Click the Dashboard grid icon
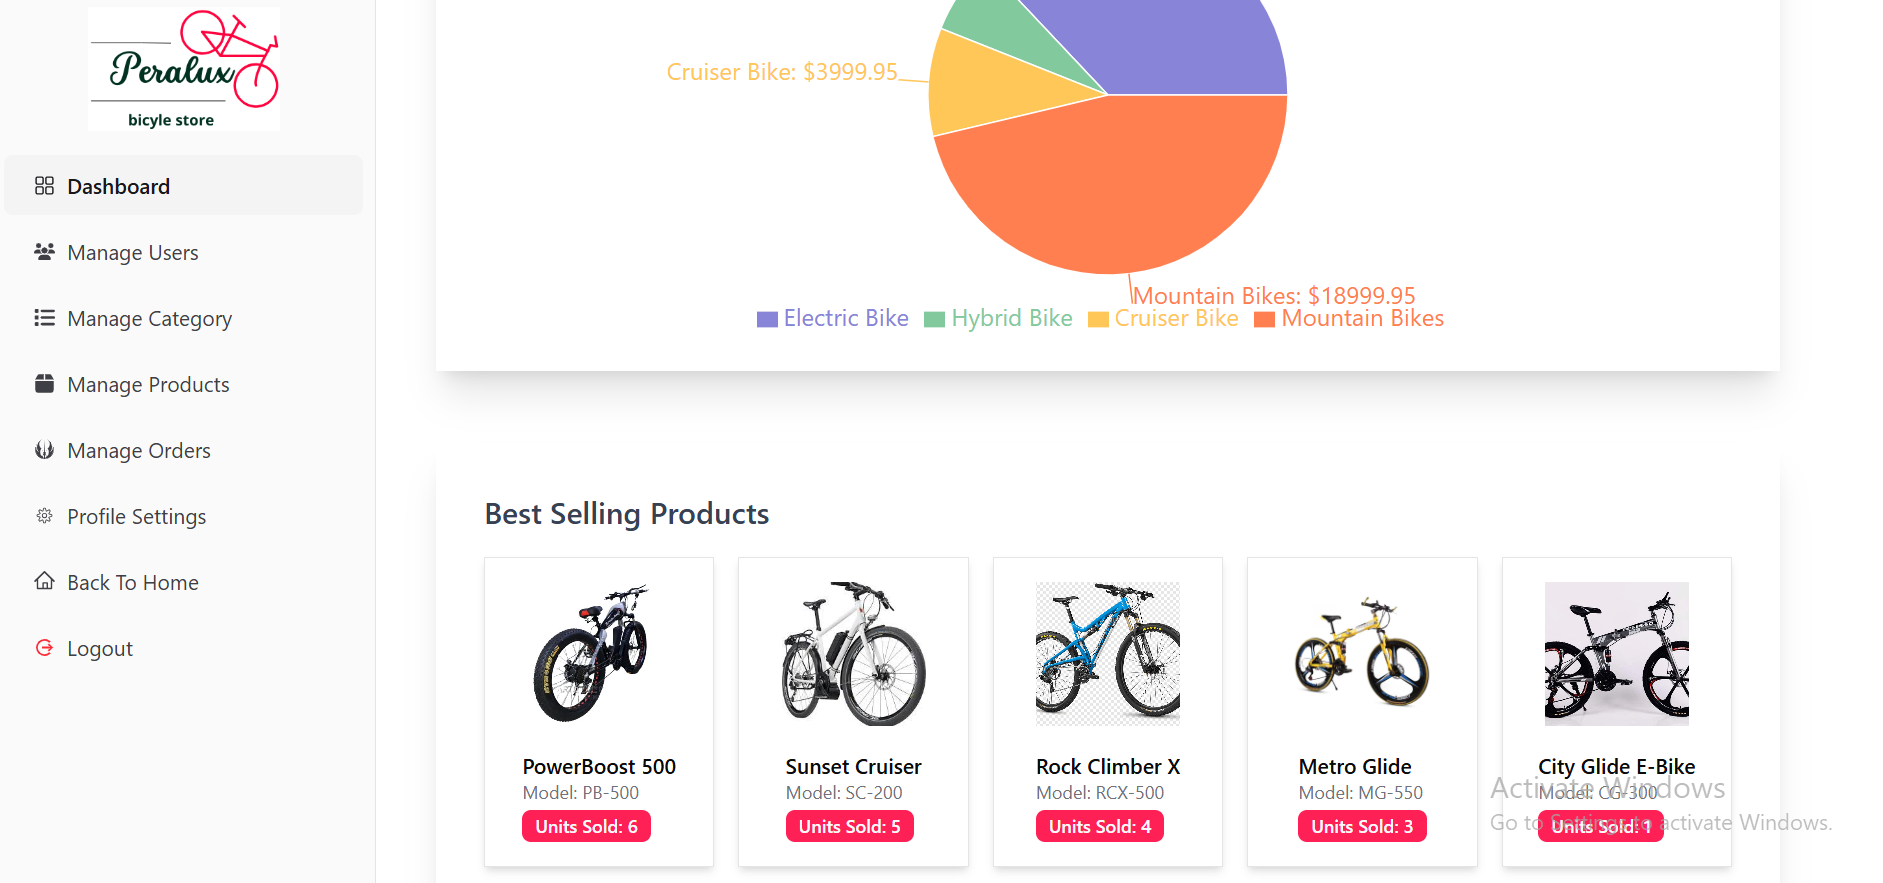This screenshot has width=1883, height=883. [x=44, y=186]
